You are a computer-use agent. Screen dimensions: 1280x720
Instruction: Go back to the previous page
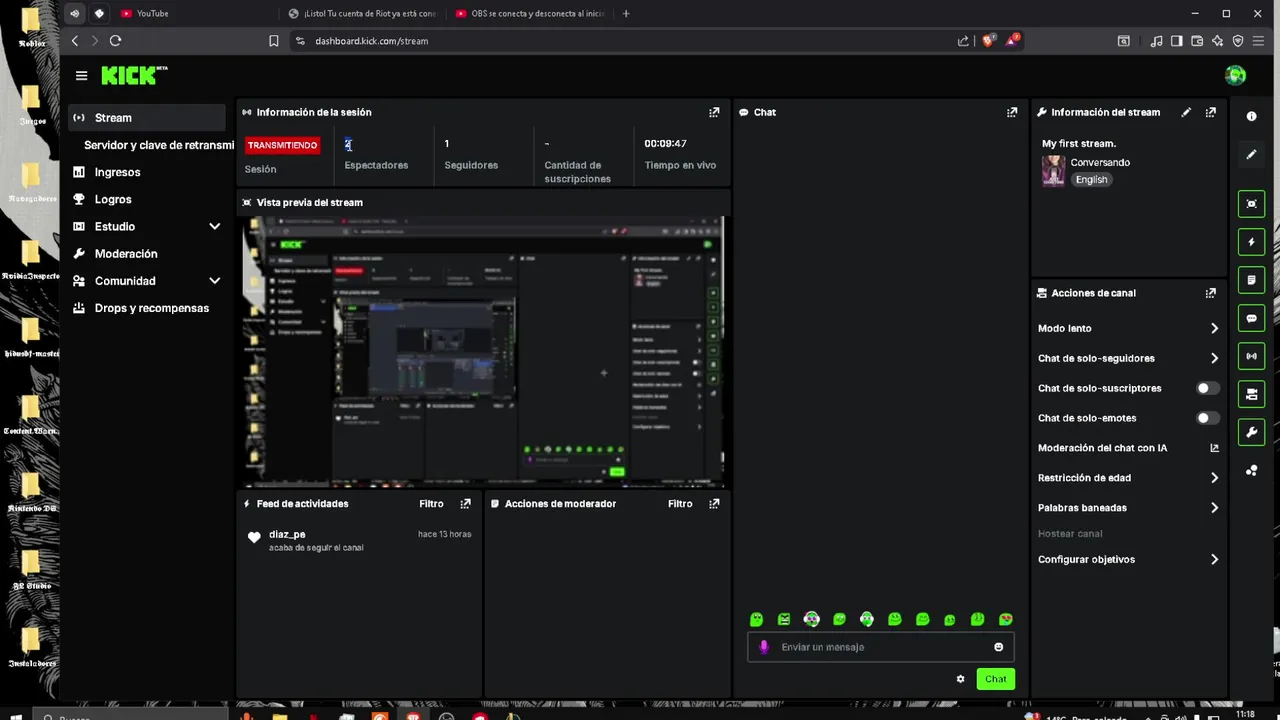(75, 41)
